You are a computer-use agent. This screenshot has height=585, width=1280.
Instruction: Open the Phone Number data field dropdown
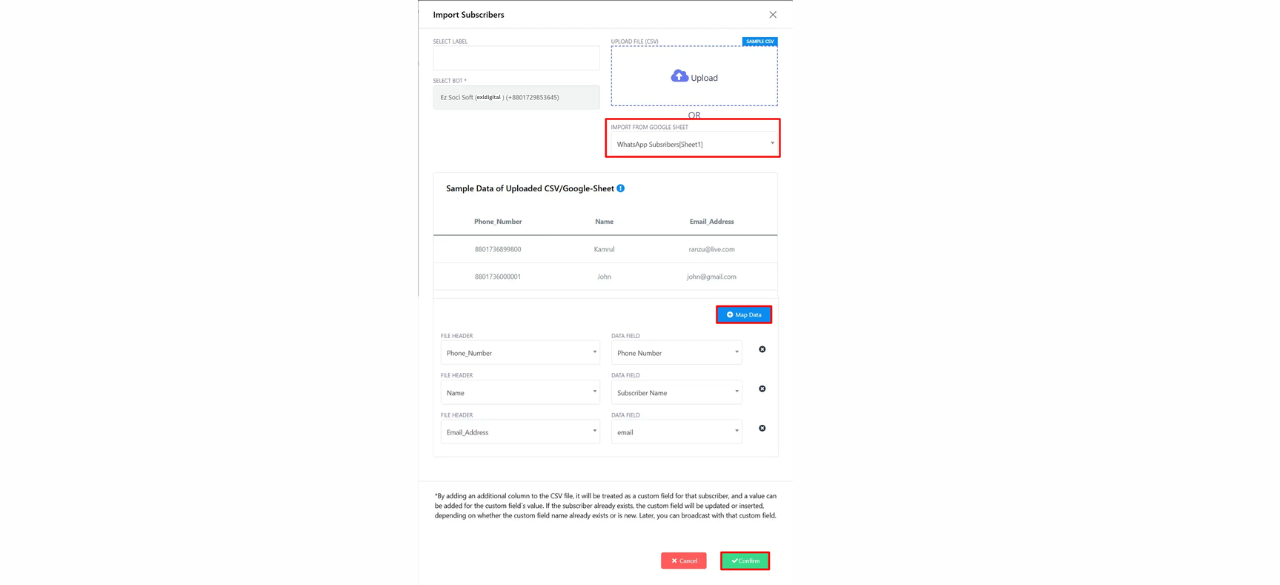click(x=677, y=353)
